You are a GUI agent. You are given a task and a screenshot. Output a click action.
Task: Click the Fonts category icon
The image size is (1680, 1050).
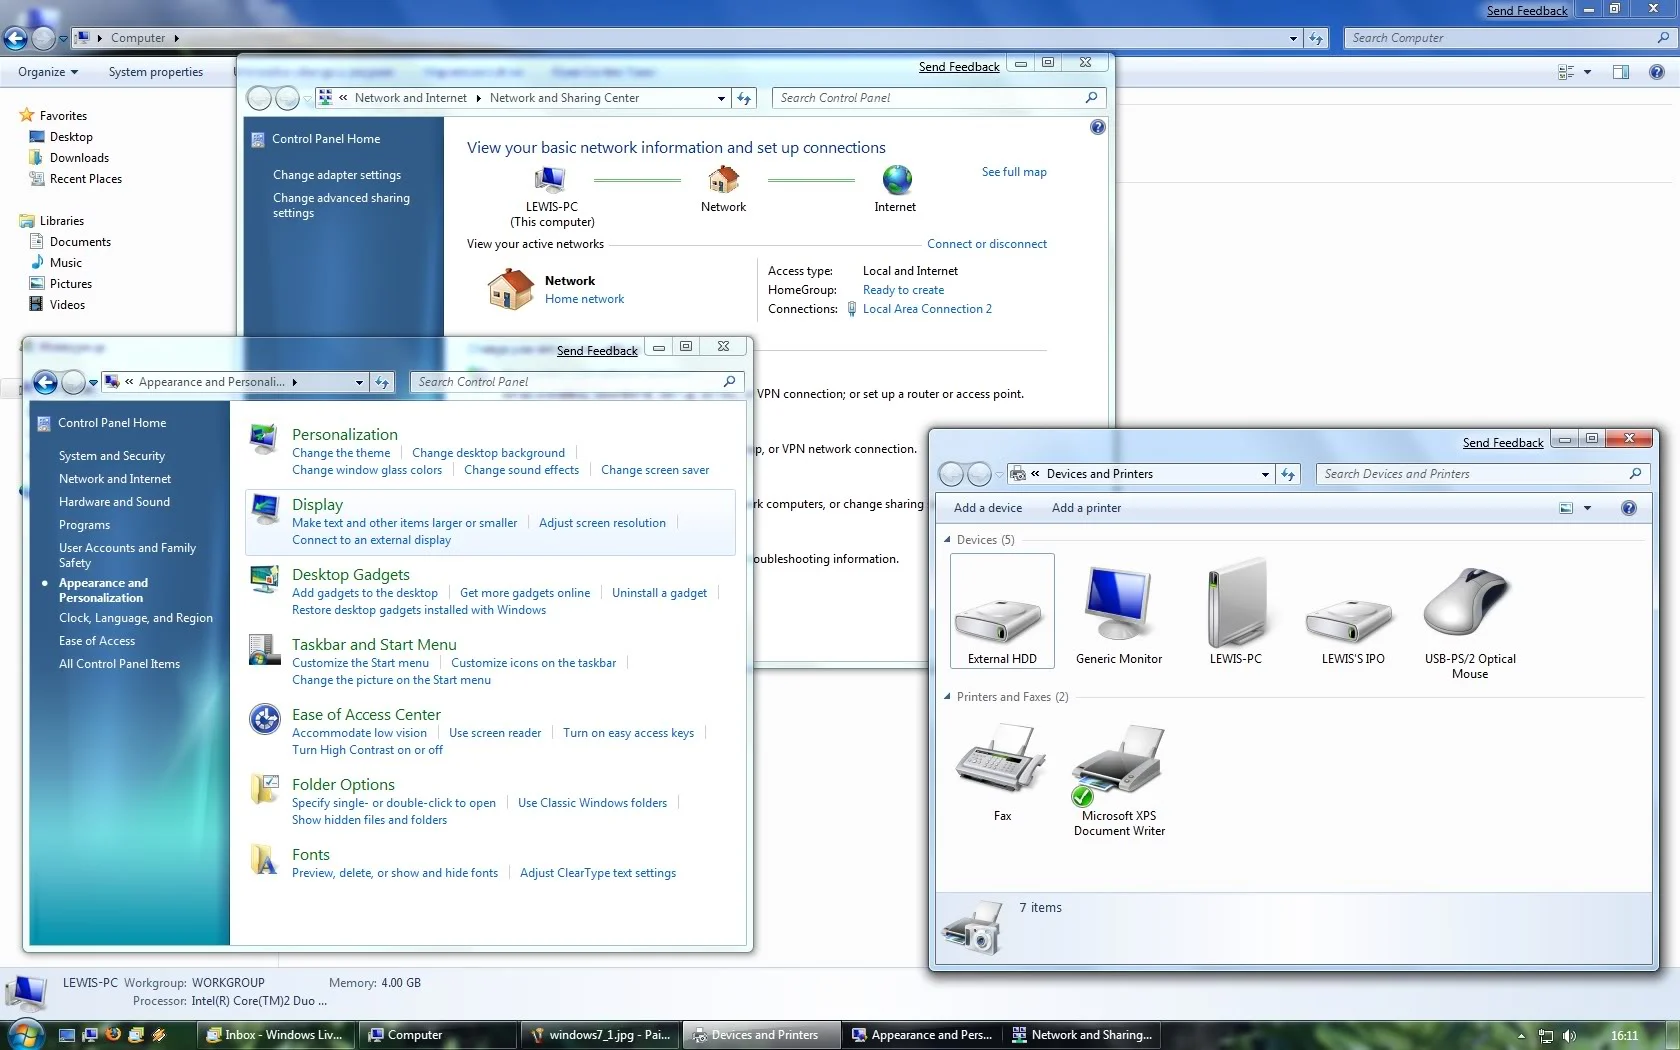[x=264, y=859]
